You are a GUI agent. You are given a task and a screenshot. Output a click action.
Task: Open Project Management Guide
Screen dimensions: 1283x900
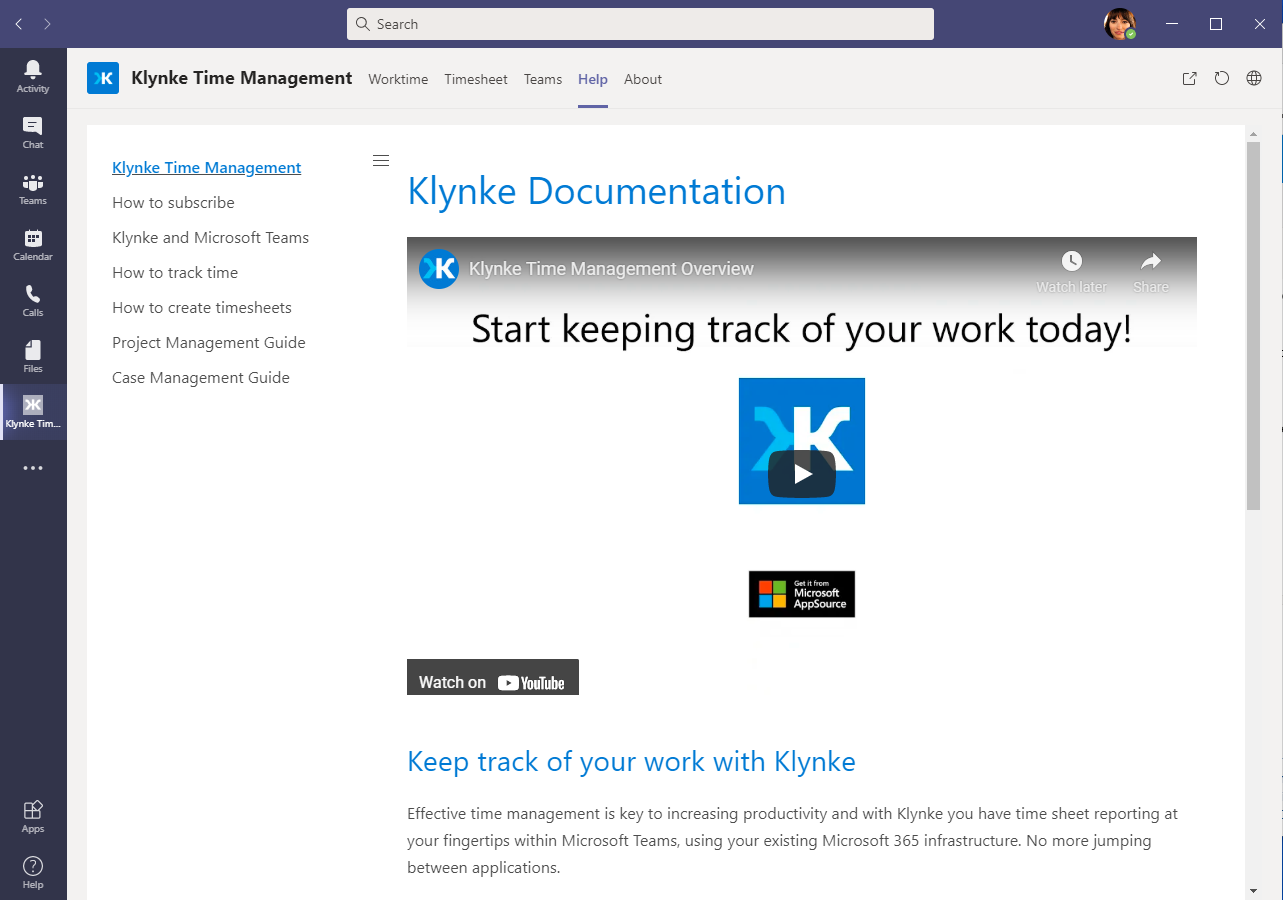(209, 342)
